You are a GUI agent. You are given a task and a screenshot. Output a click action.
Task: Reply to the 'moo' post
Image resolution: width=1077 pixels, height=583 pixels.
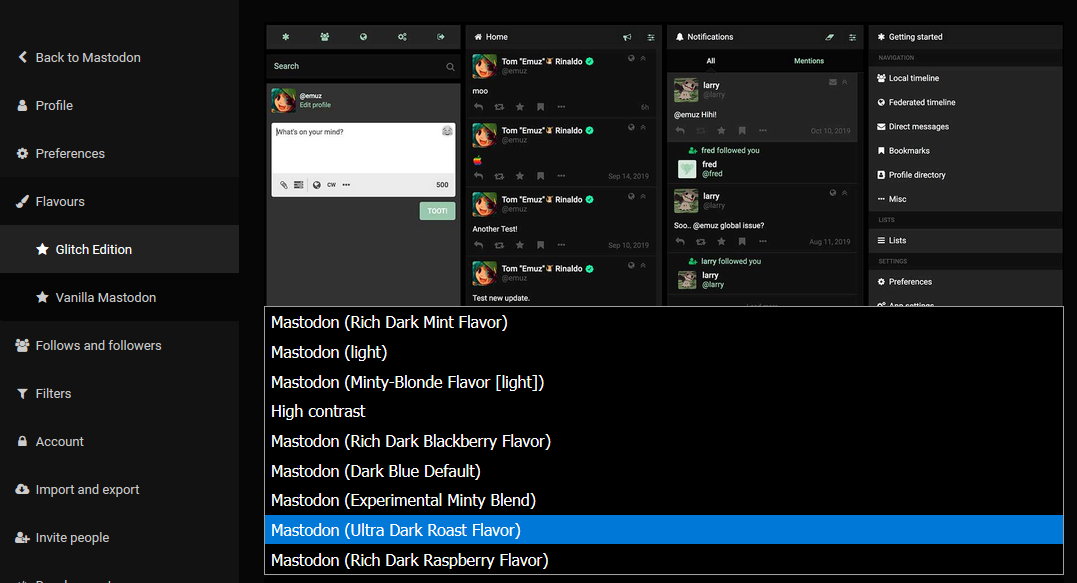click(479, 107)
